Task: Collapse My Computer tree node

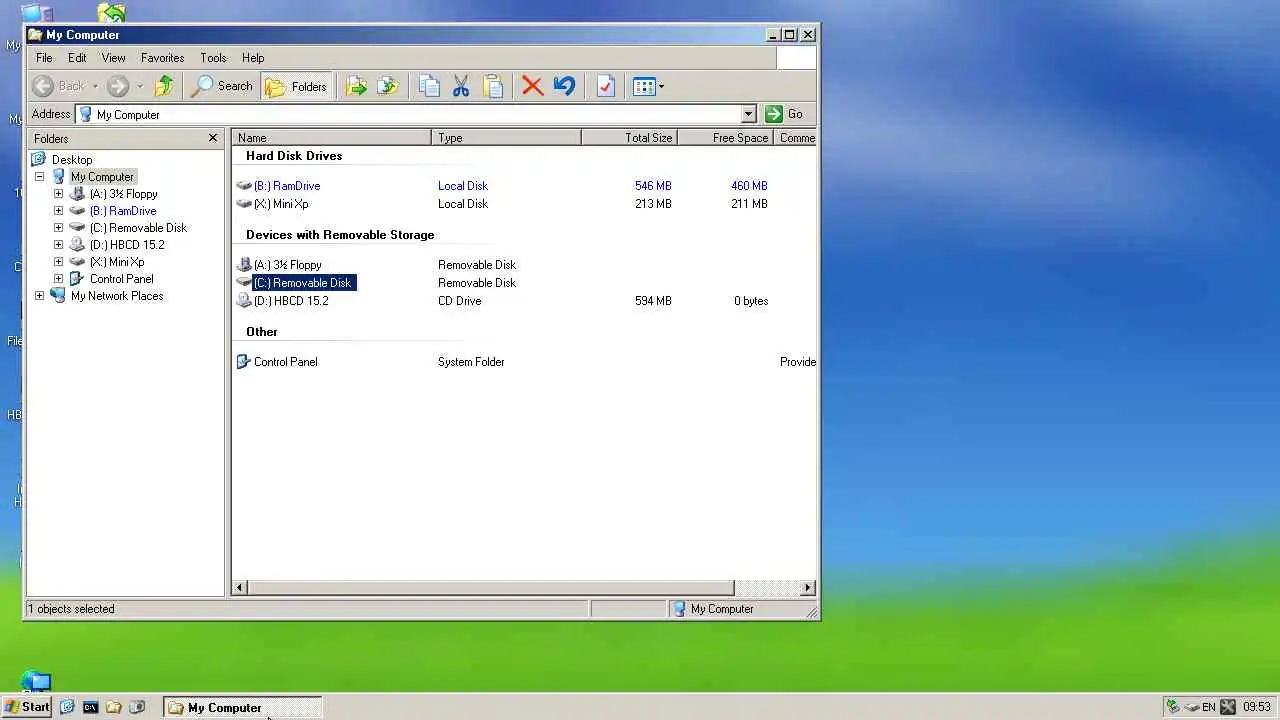Action: pyautogui.click(x=40, y=177)
